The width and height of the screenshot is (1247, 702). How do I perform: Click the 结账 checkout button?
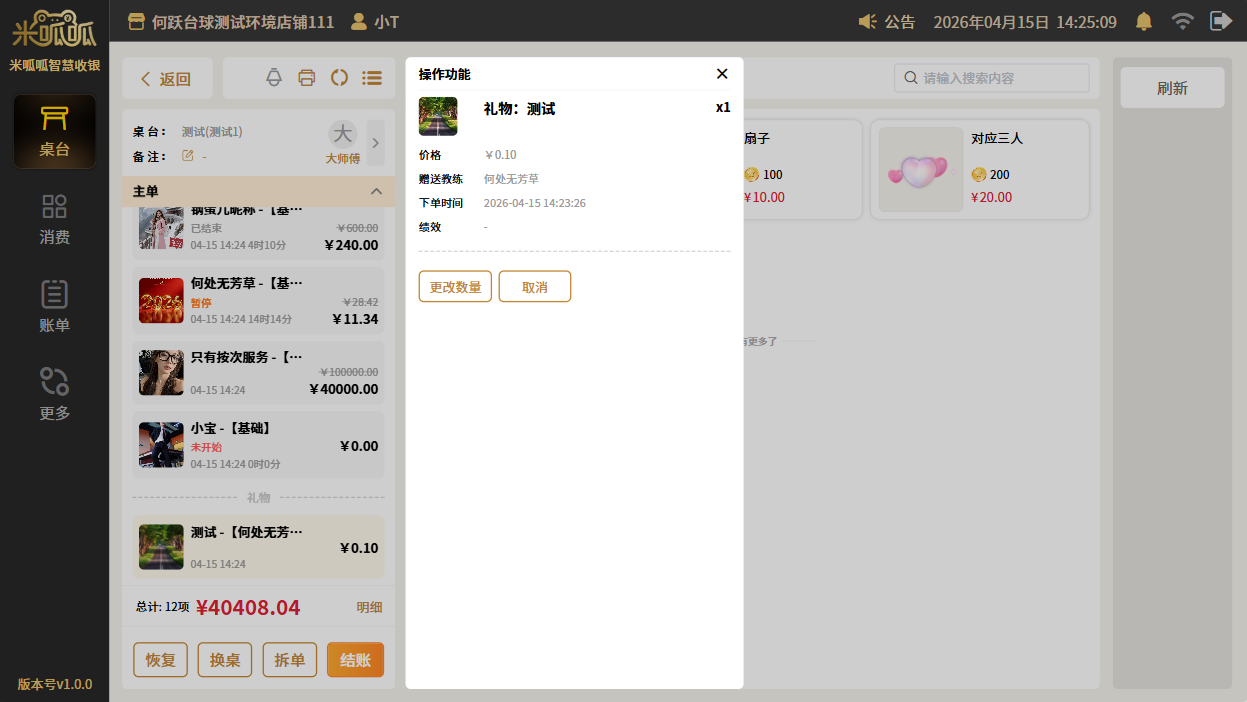pyautogui.click(x=355, y=660)
